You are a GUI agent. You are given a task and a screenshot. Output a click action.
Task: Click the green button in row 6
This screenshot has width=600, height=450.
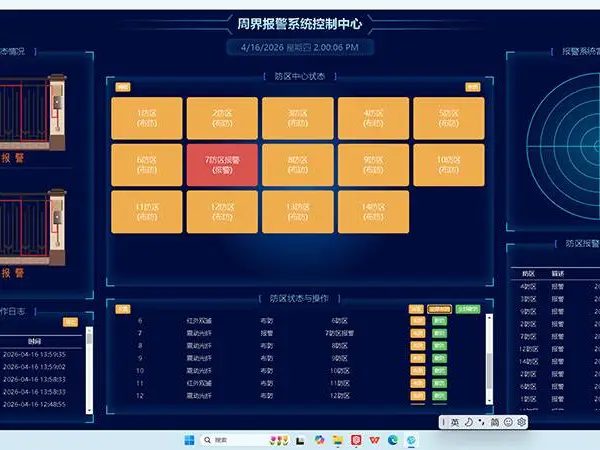pyautogui.click(x=439, y=321)
